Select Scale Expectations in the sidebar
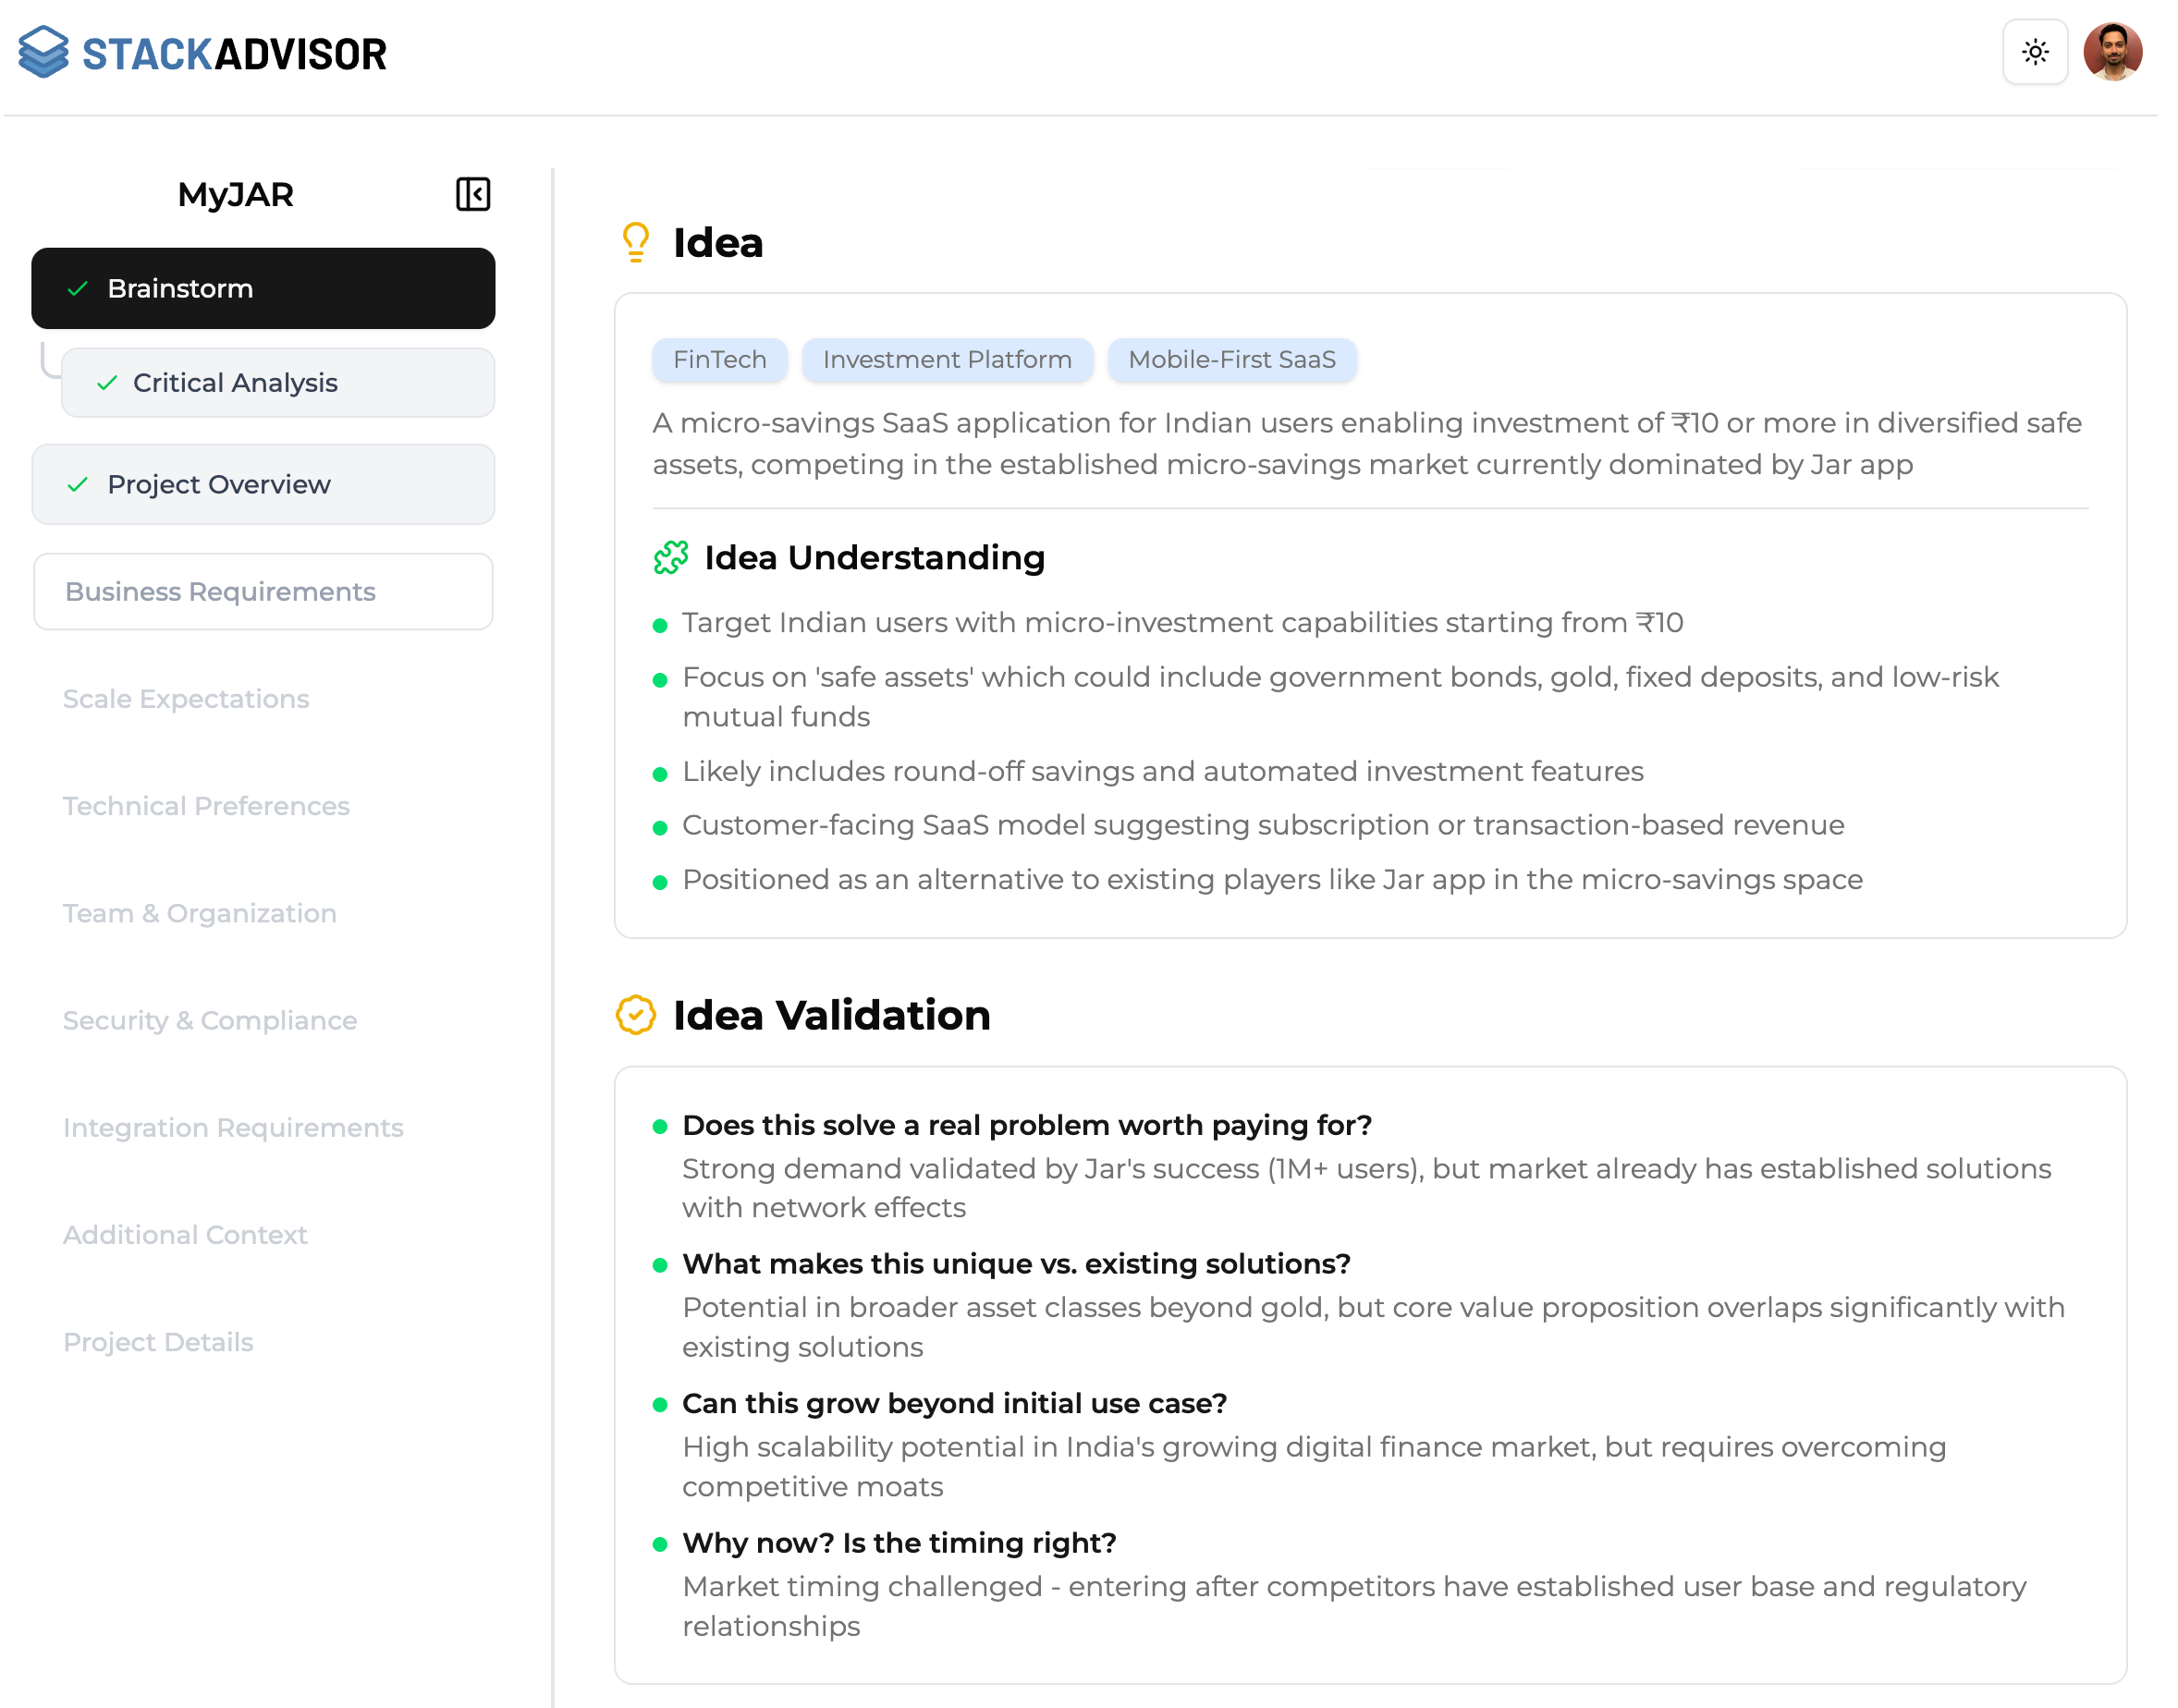2178x1708 pixels. (186, 699)
